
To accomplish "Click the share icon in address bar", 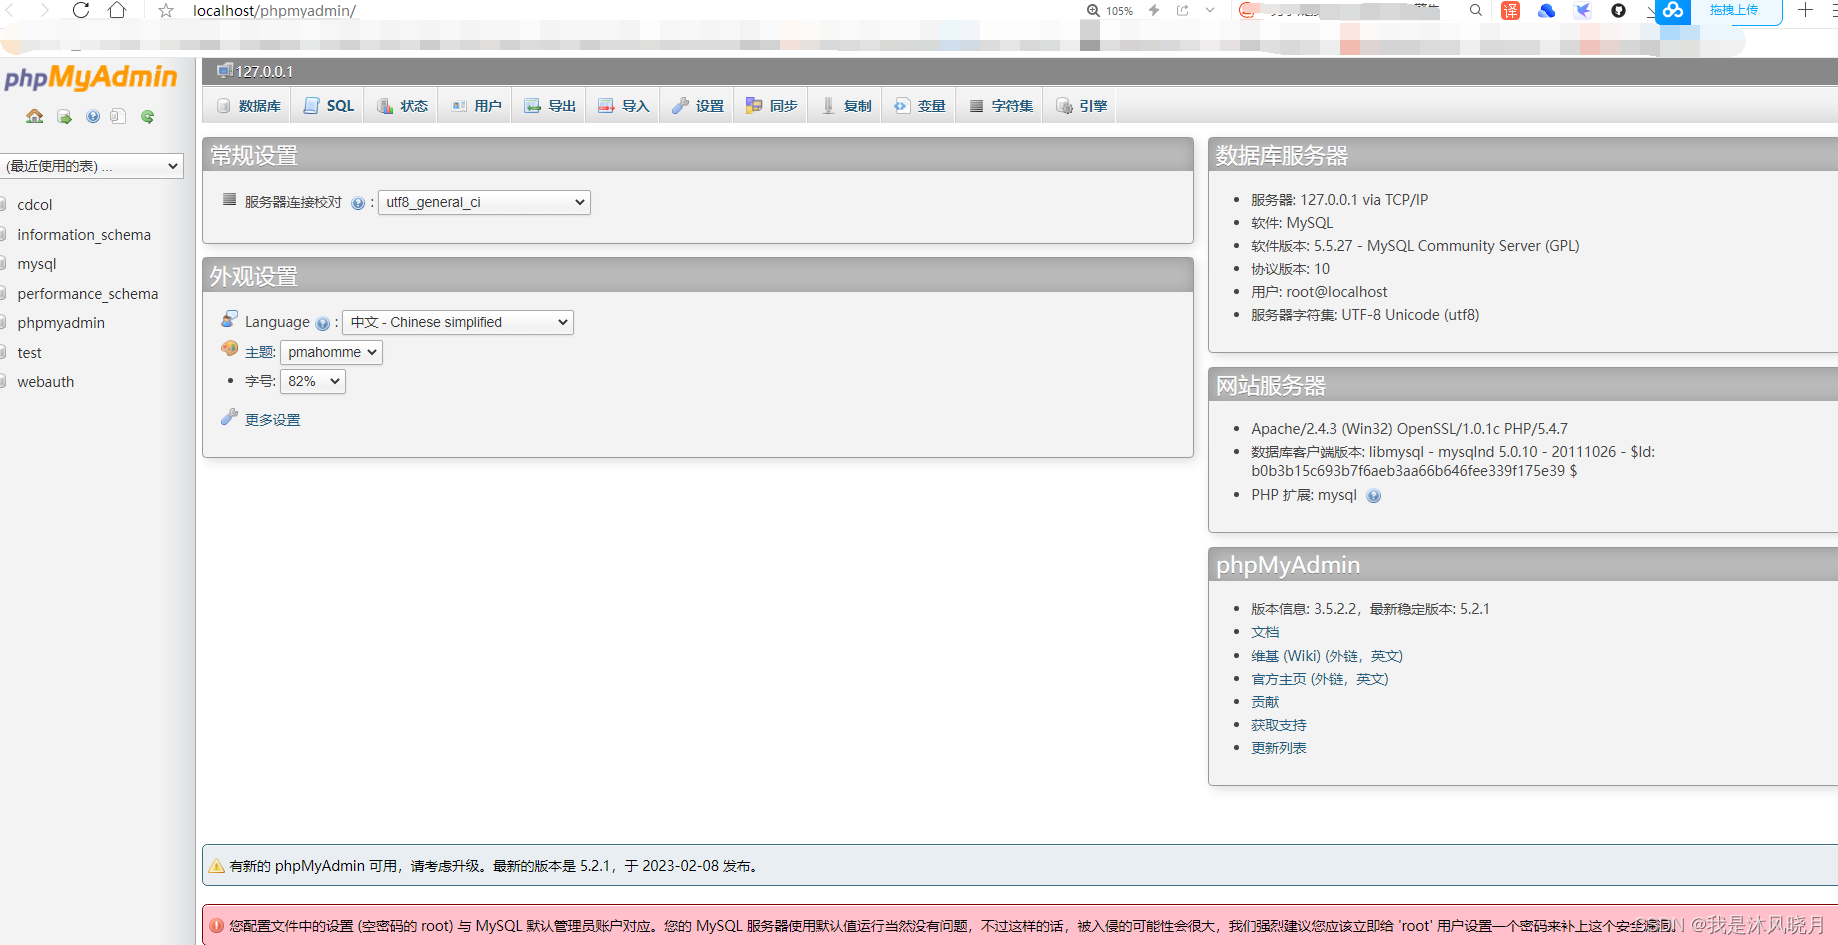I will tap(1182, 10).
